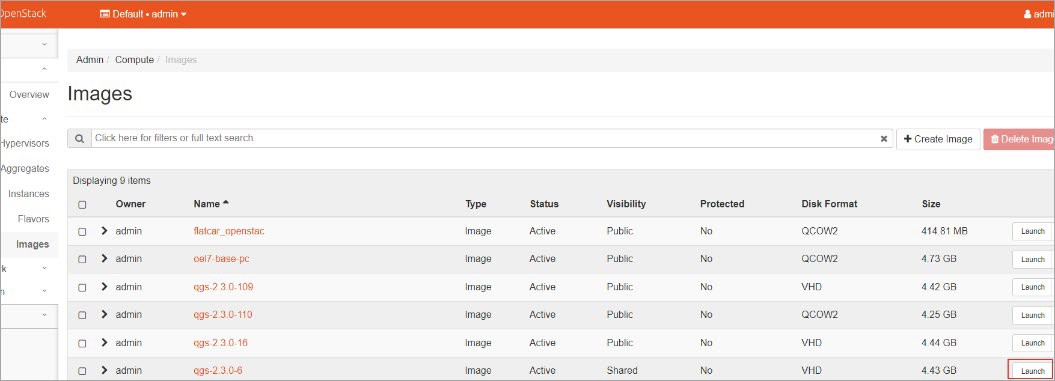Open the qgs-2.3.0-16 image link
This screenshot has width=1055, height=381.
coord(221,343)
